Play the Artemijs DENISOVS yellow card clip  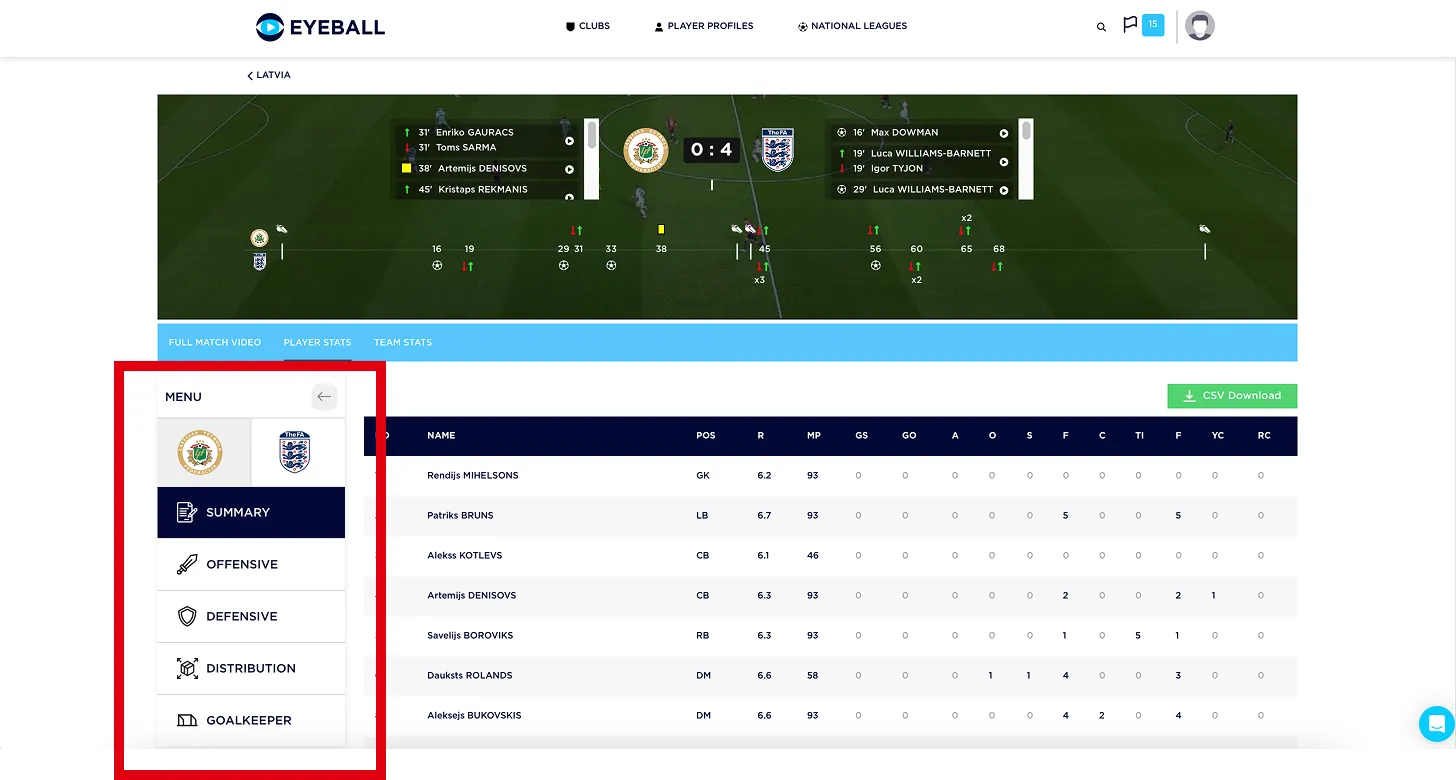(x=569, y=169)
